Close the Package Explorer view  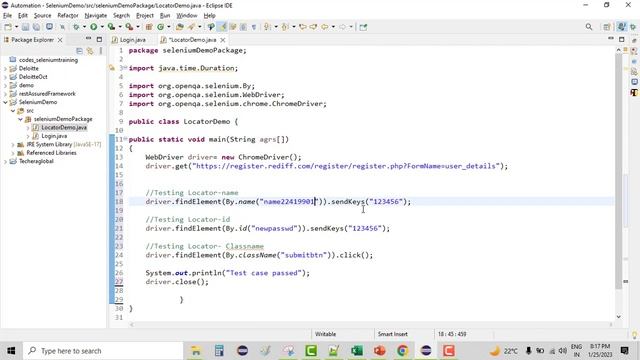(60, 40)
